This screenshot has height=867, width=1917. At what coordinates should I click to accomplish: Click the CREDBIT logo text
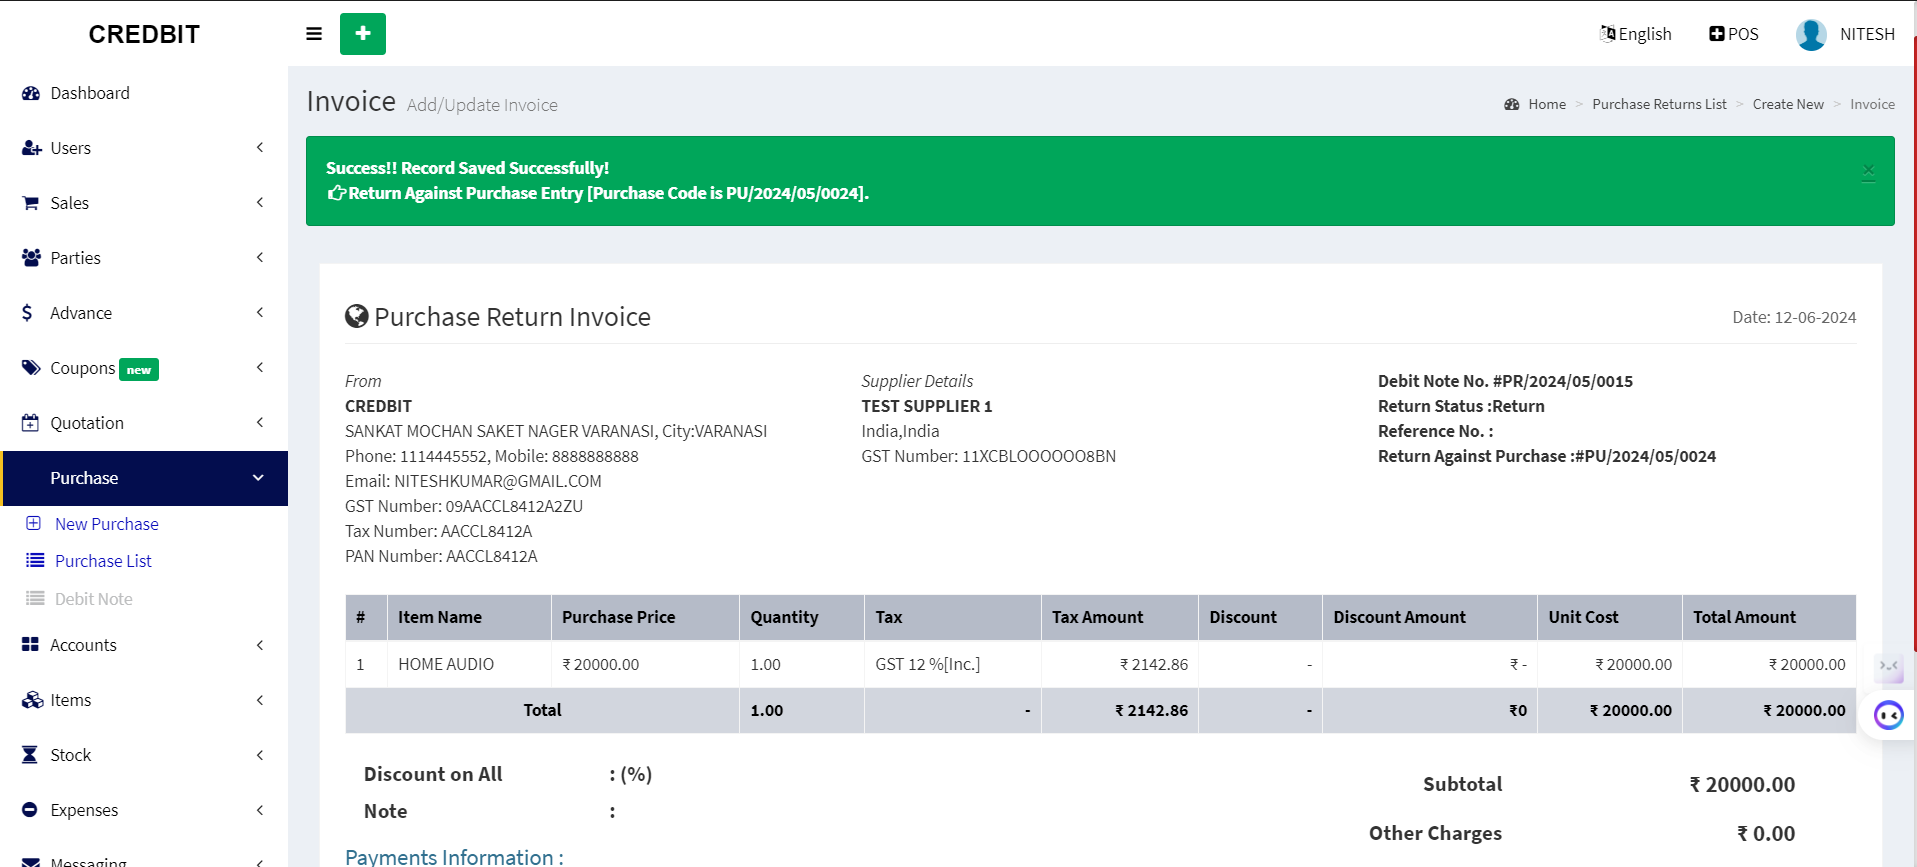pyautogui.click(x=144, y=34)
